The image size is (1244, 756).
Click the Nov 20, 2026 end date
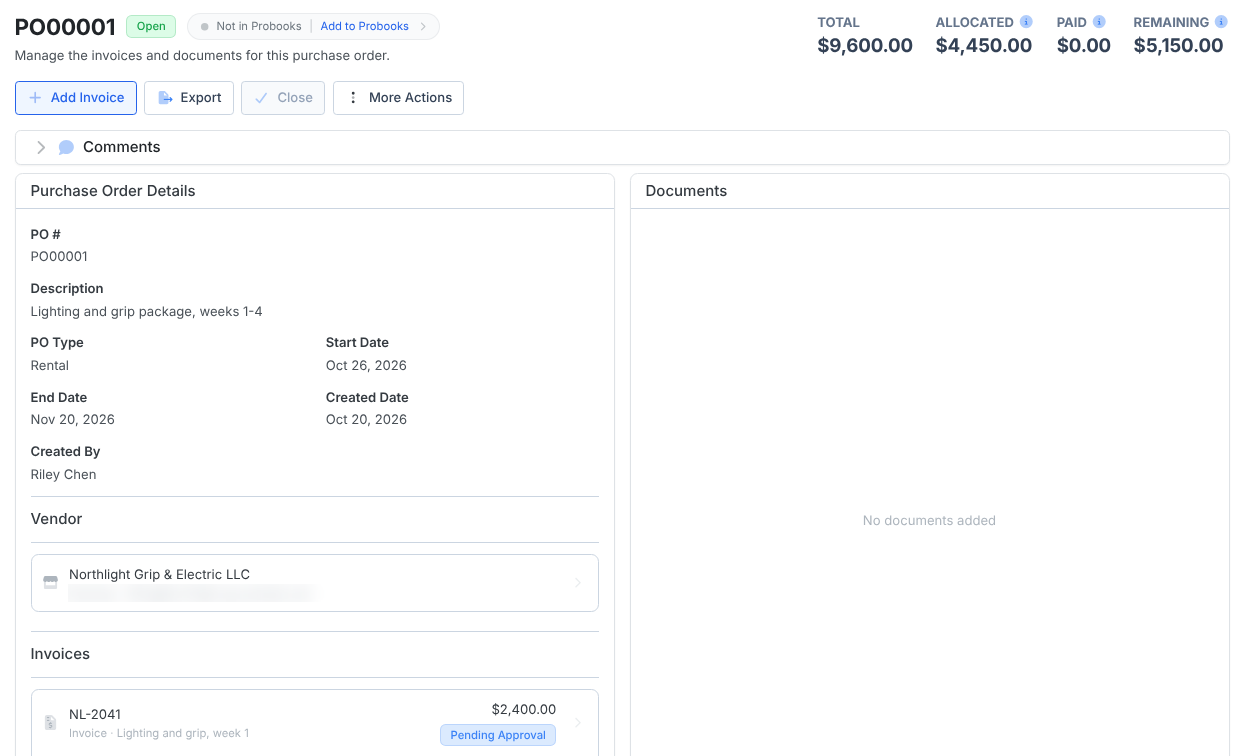[73, 420]
